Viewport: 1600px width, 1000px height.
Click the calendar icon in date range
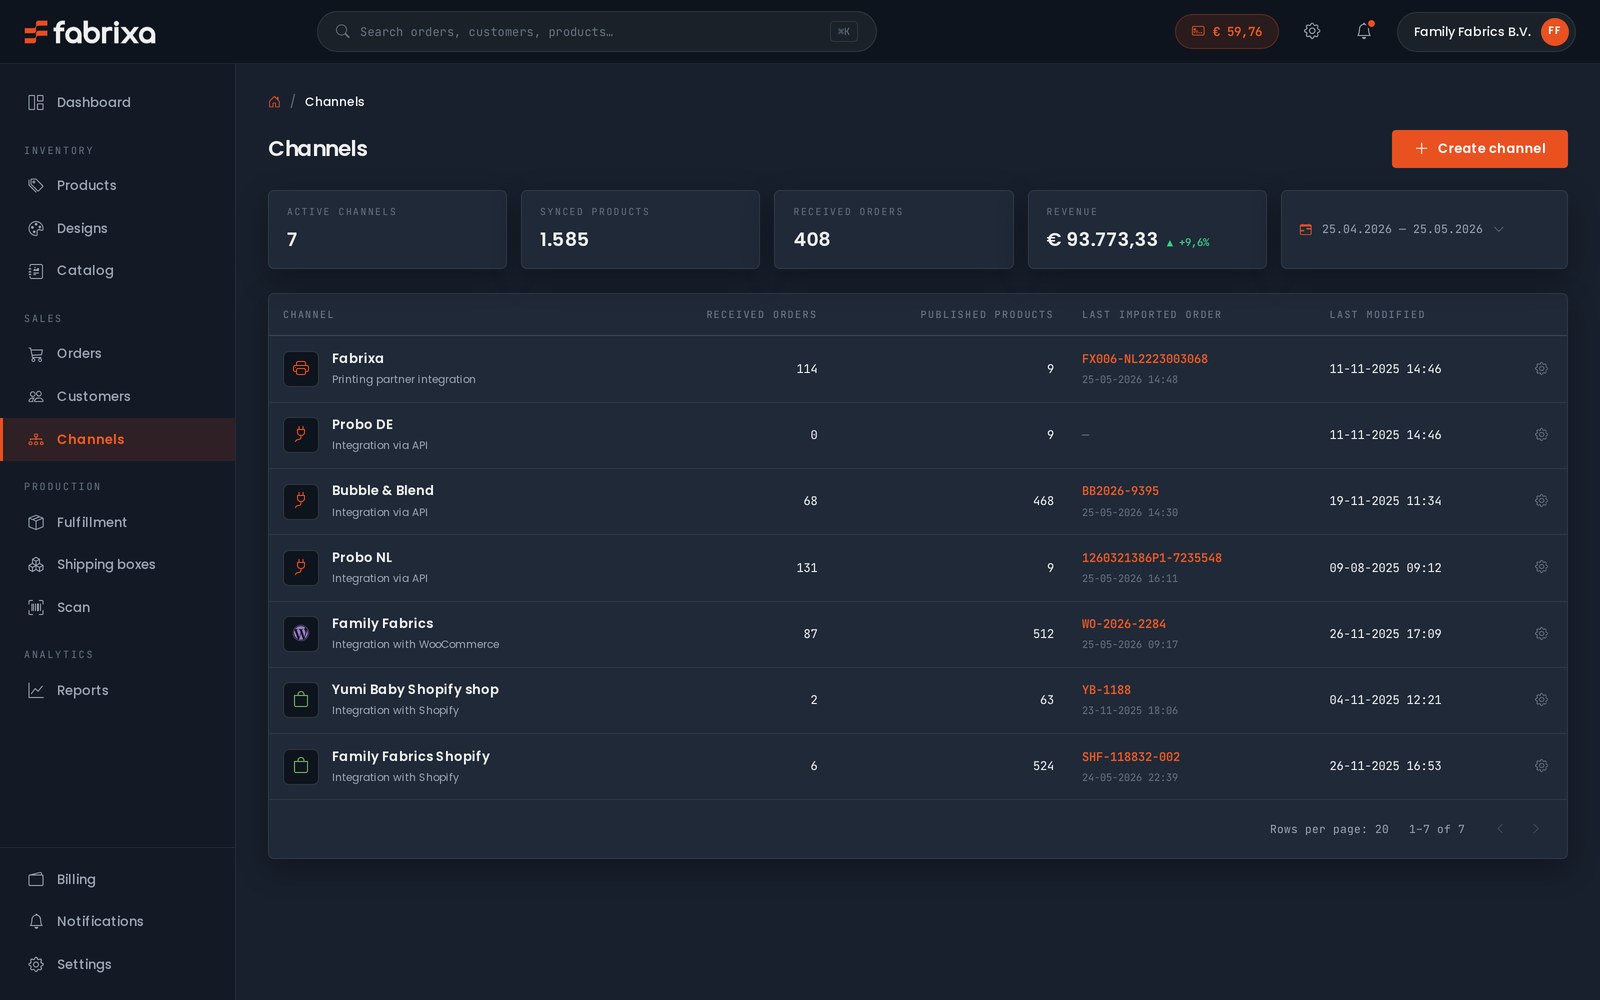point(1305,229)
